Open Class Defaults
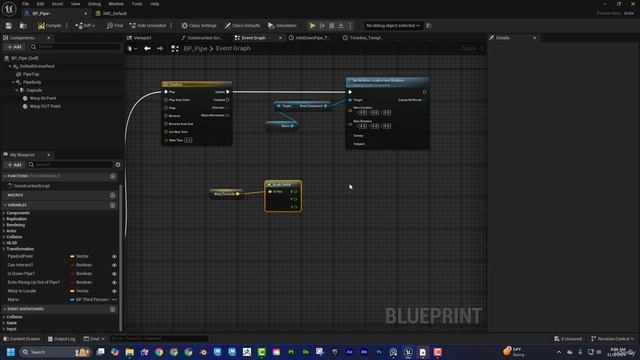The image size is (640, 360). pyautogui.click(x=242, y=25)
